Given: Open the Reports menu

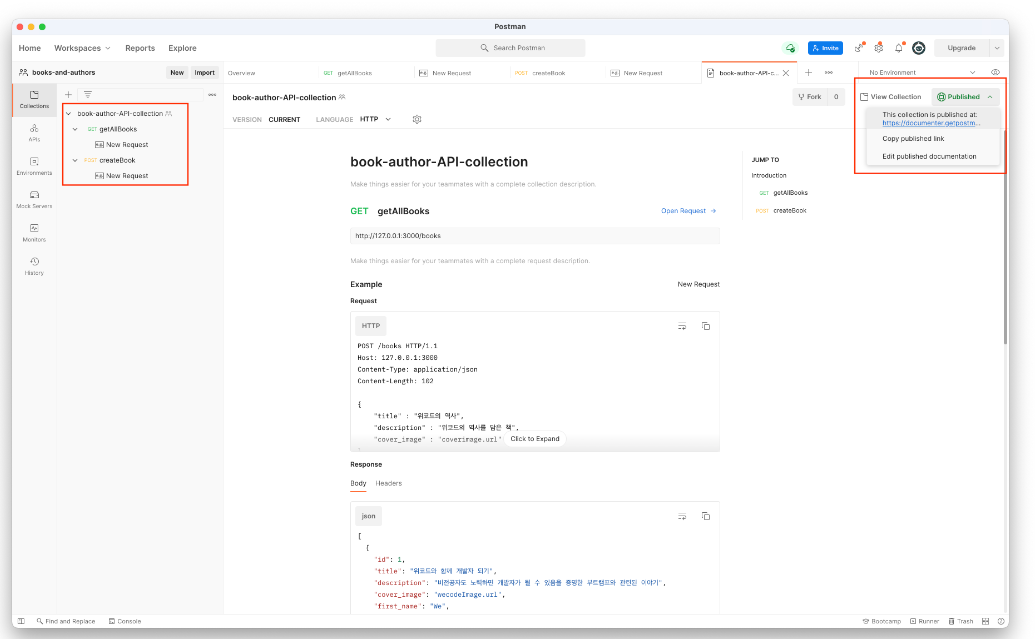Looking at the screenshot, I should click(140, 48).
